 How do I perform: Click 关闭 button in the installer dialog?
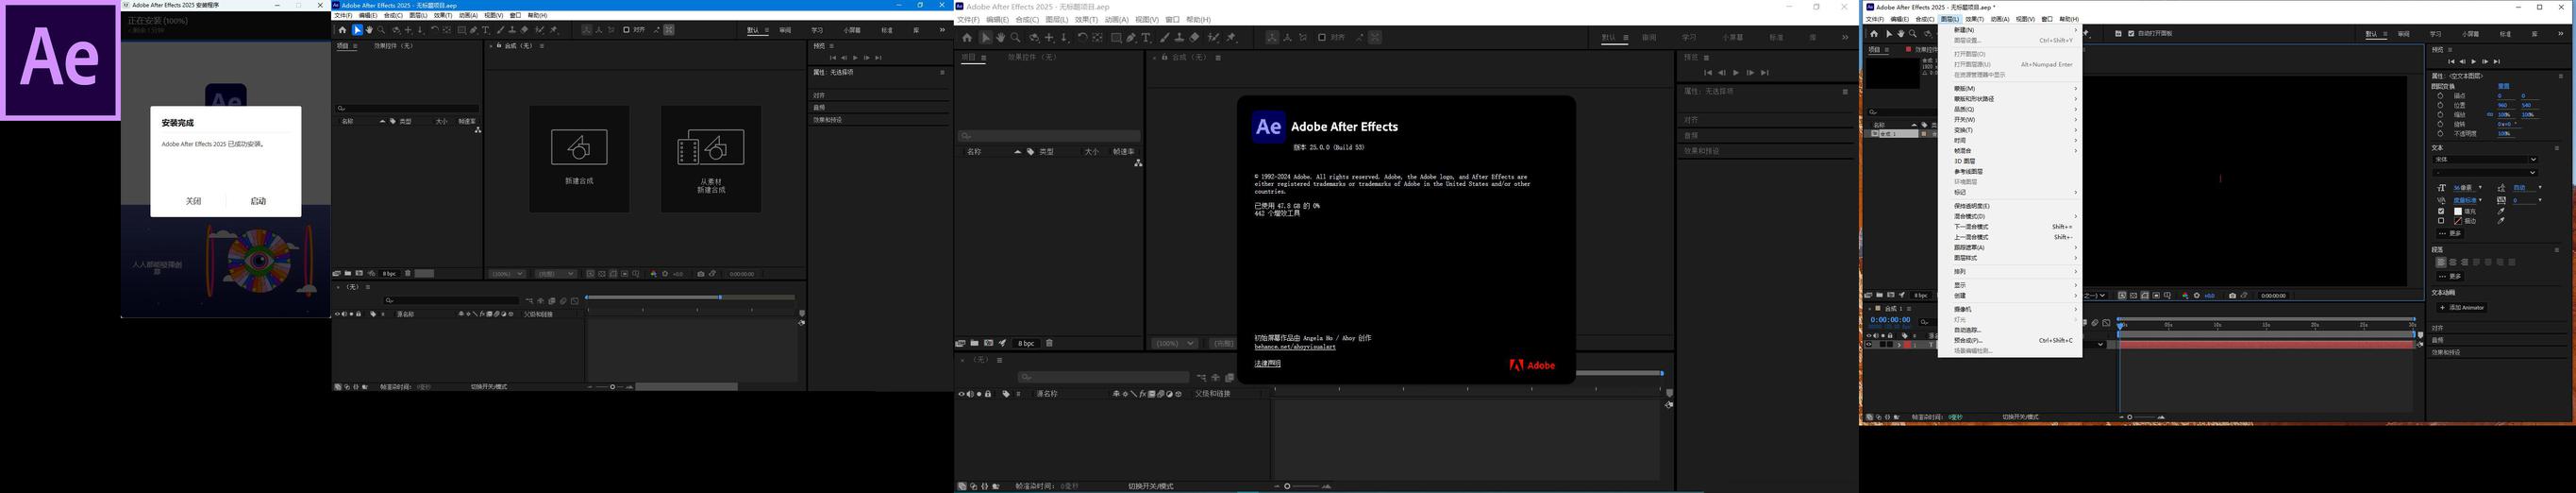[193, 201]
